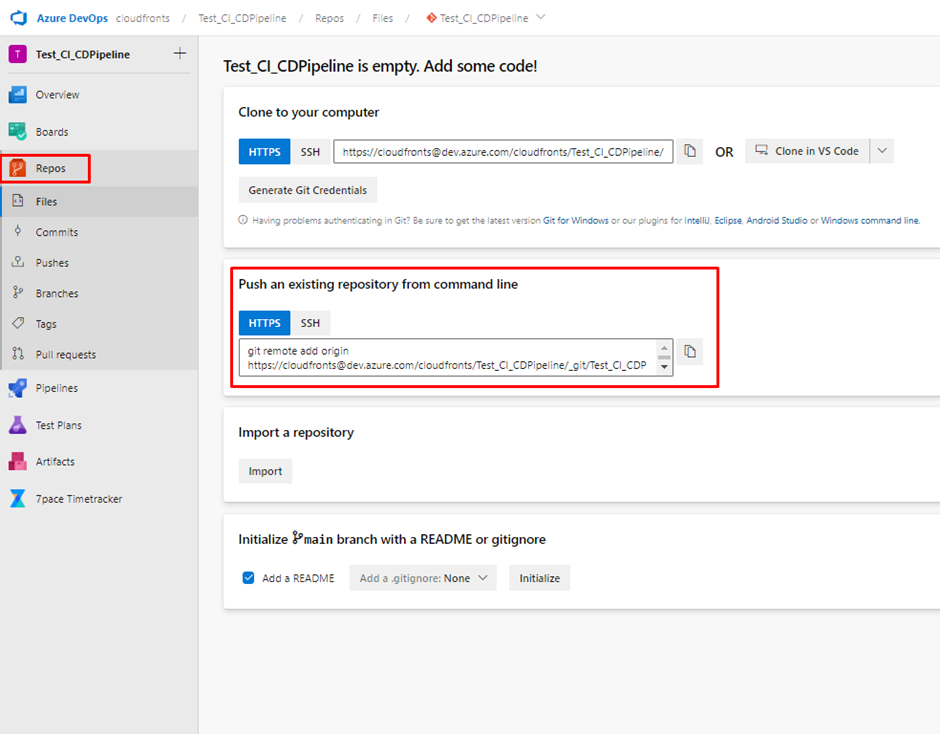Toggle the Add a README checkbox
Image resolution: width=940 pixels, height=734 pixels.
[x=248, y=578]
